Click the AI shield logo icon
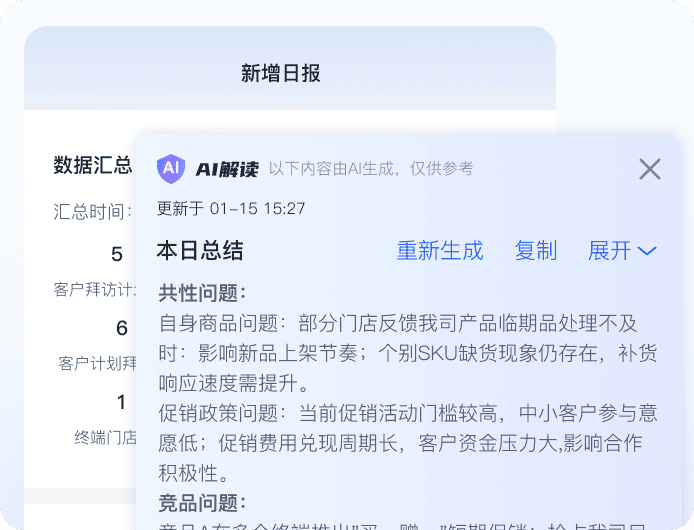 pos(171,169)
